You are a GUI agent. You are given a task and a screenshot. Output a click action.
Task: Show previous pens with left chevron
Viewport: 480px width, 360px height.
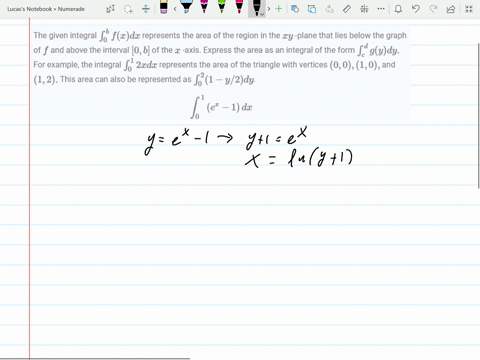click(x=175, y=9)
